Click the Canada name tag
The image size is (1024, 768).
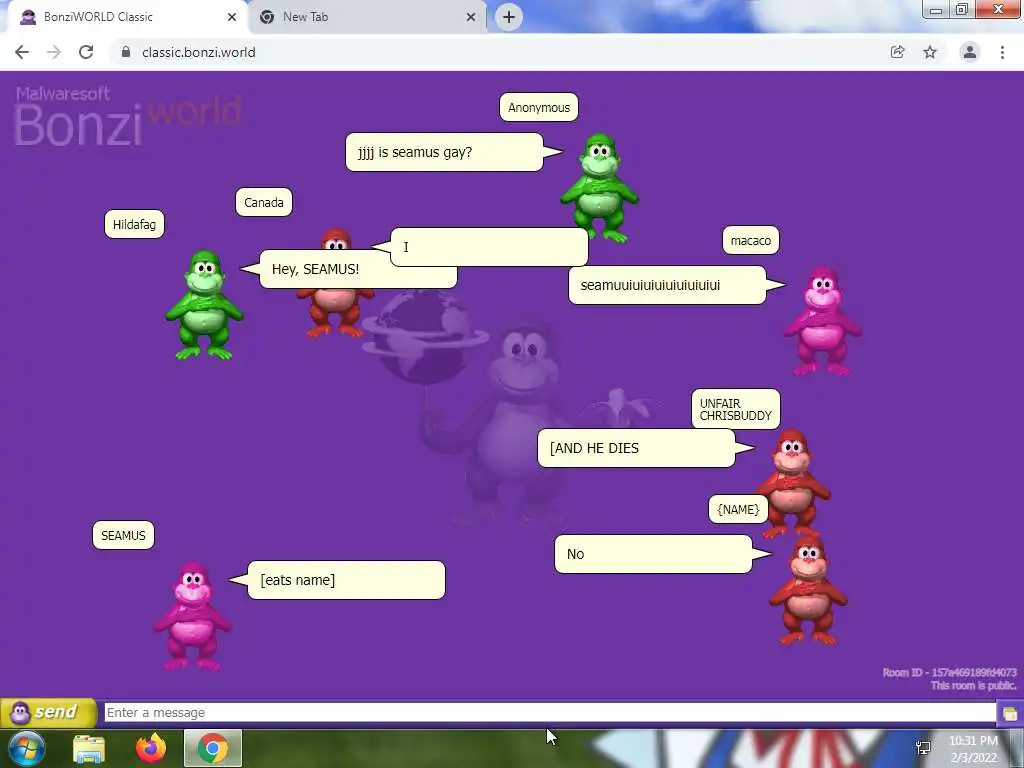coord(264,202)
